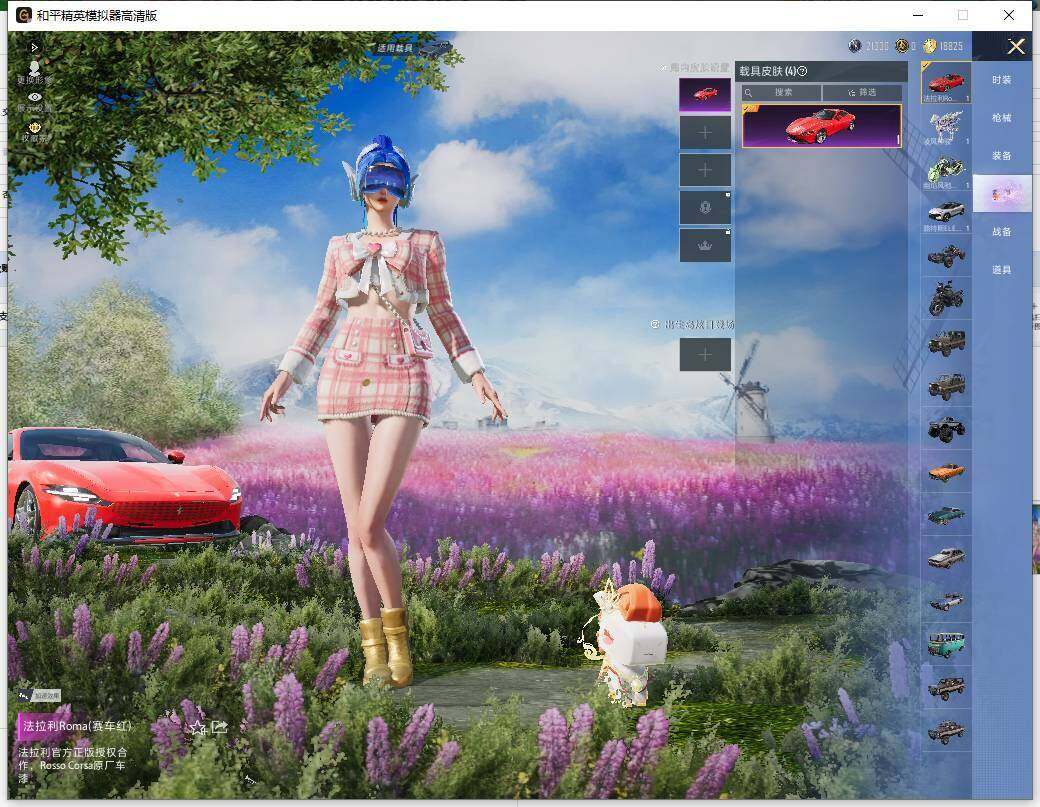The width and height of the screenshot is (1040, 807).
Task: Select the teal minibus vehicle
Action: 946,644
